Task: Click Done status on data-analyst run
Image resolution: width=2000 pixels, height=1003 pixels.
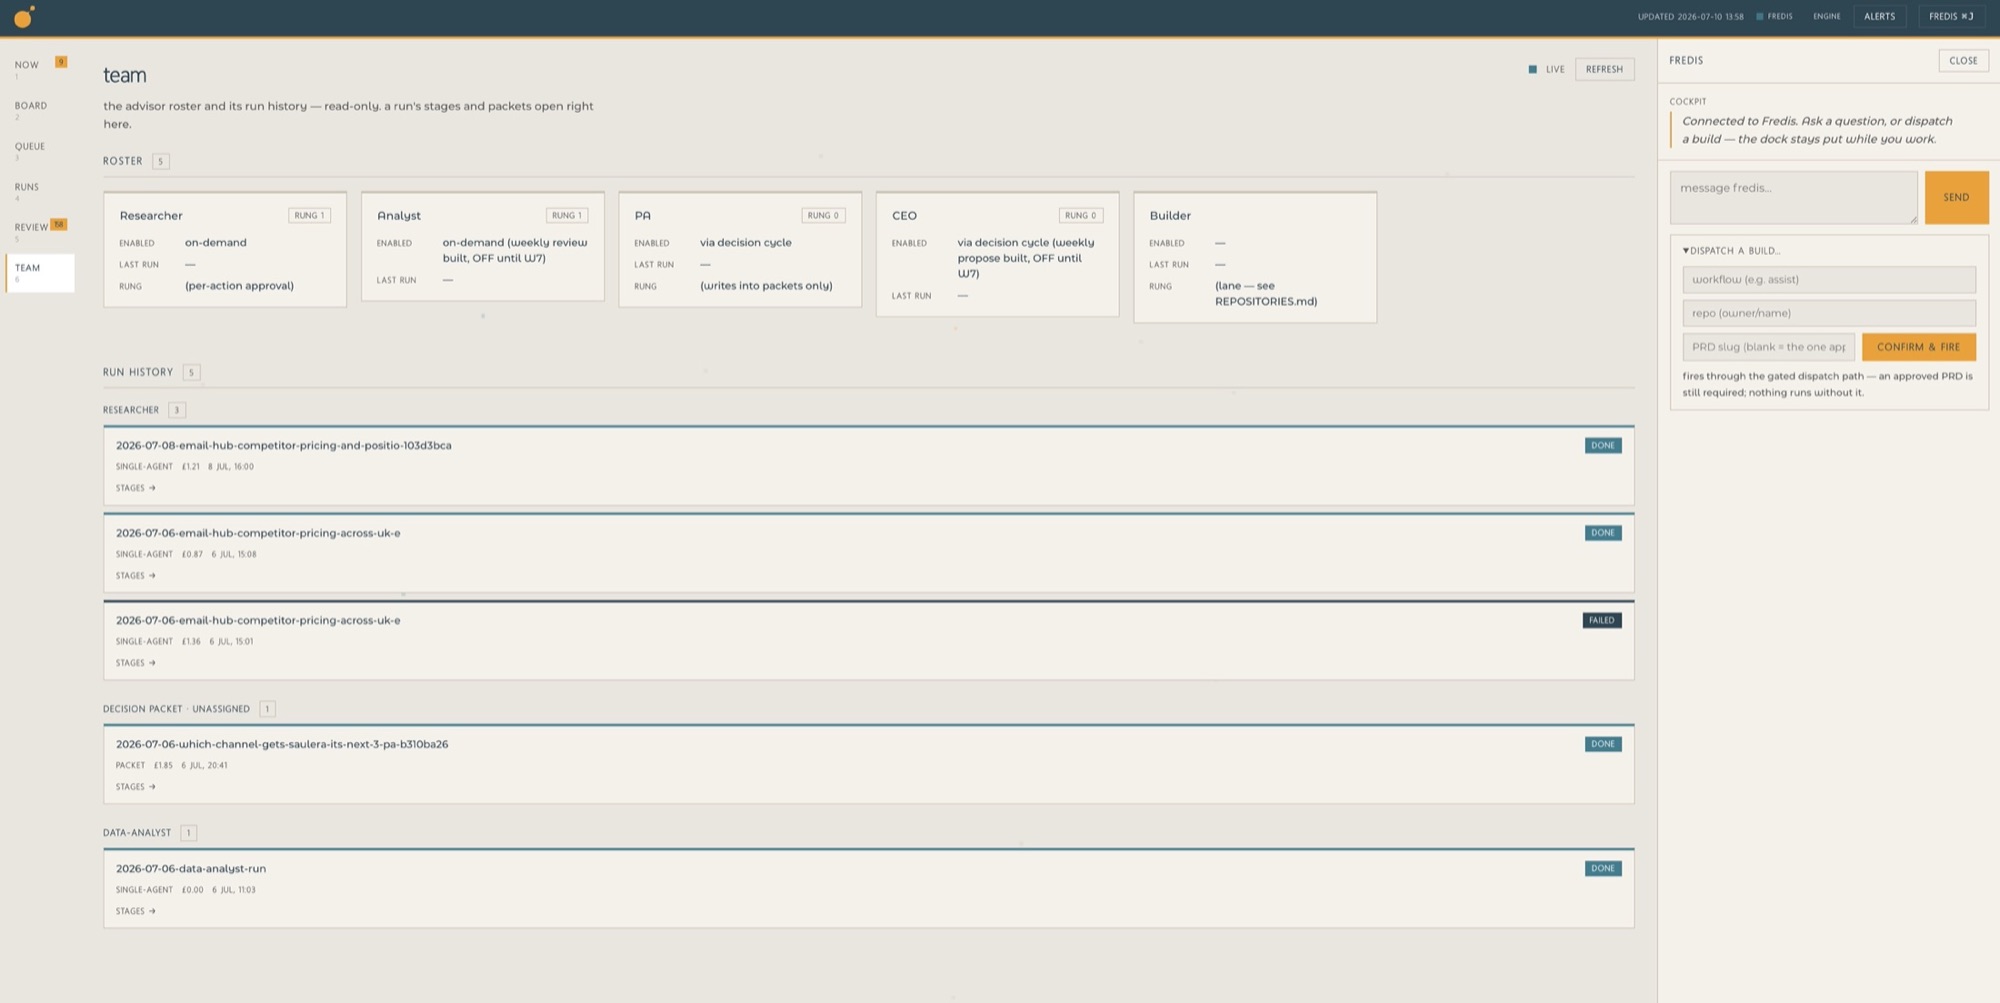Action: 1602,868
